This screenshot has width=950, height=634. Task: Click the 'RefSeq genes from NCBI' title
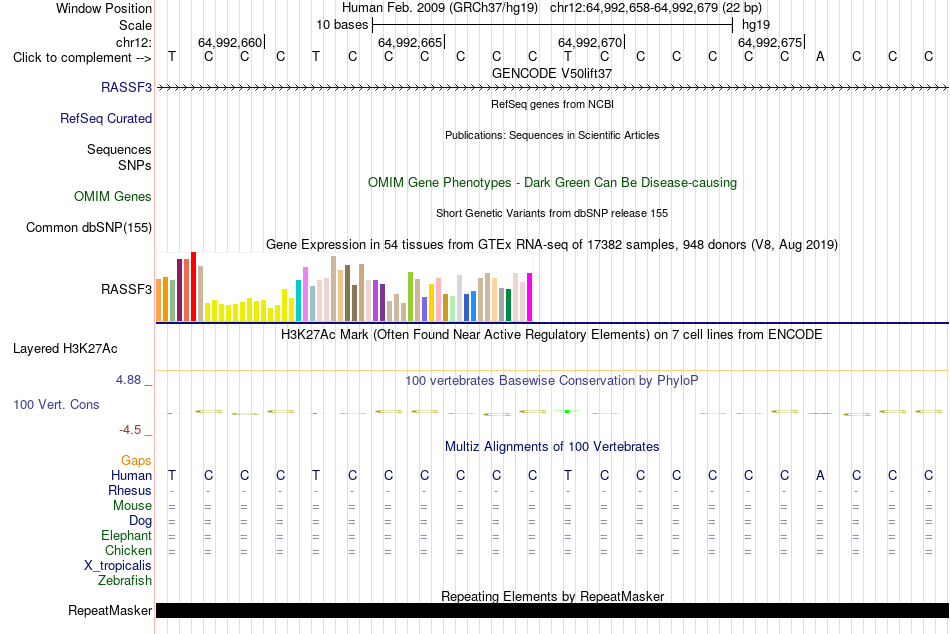(x=553, y=104)
